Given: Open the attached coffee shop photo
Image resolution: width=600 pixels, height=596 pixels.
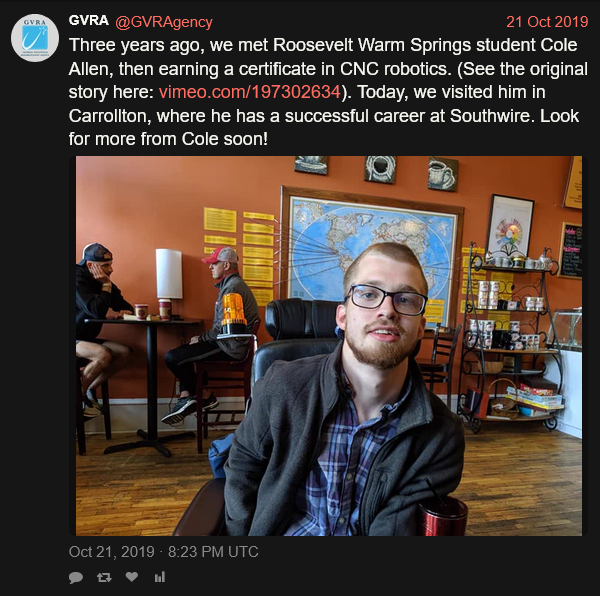Looking at the screenshot, I should point(329,346).
